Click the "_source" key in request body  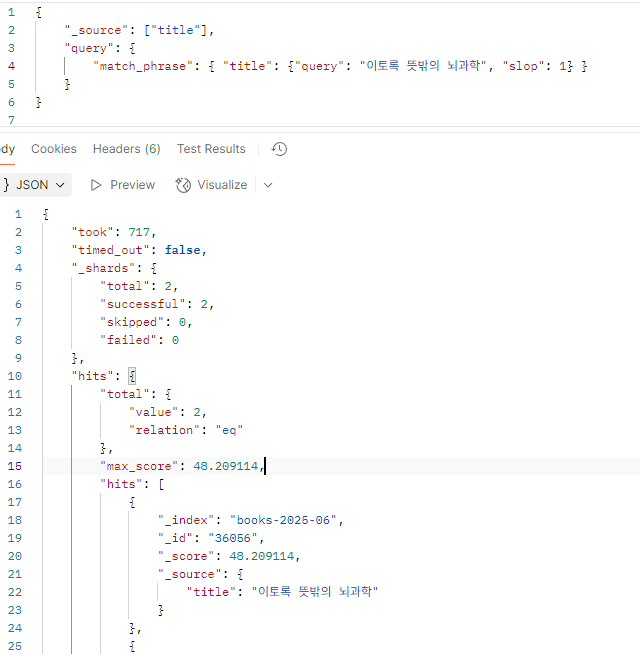pos(96,30)
